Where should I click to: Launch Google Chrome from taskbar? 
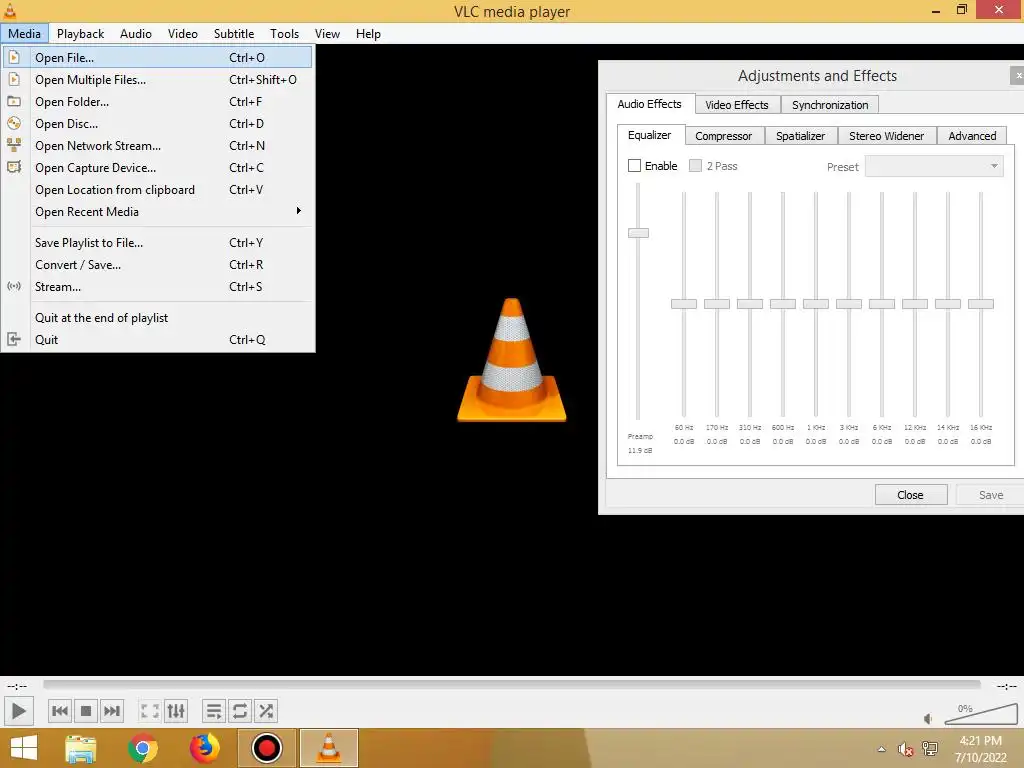(x=142, y=748)
